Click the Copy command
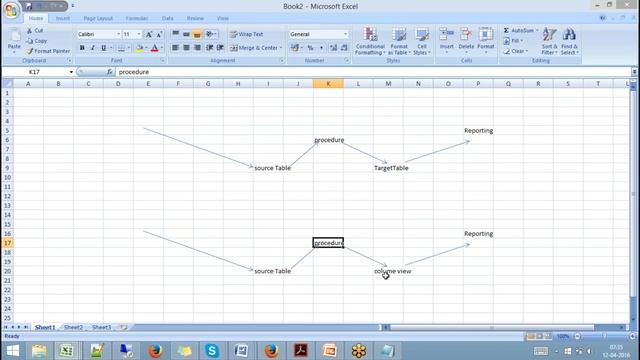This screenshot has width=640, height=360. (36, 41)
